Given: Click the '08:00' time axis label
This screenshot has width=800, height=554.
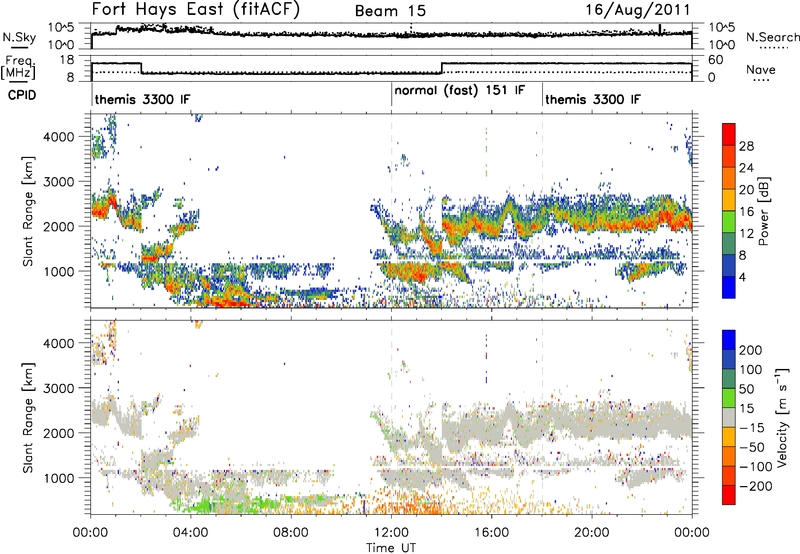Looking at the screenshot, I should (291, 533).
